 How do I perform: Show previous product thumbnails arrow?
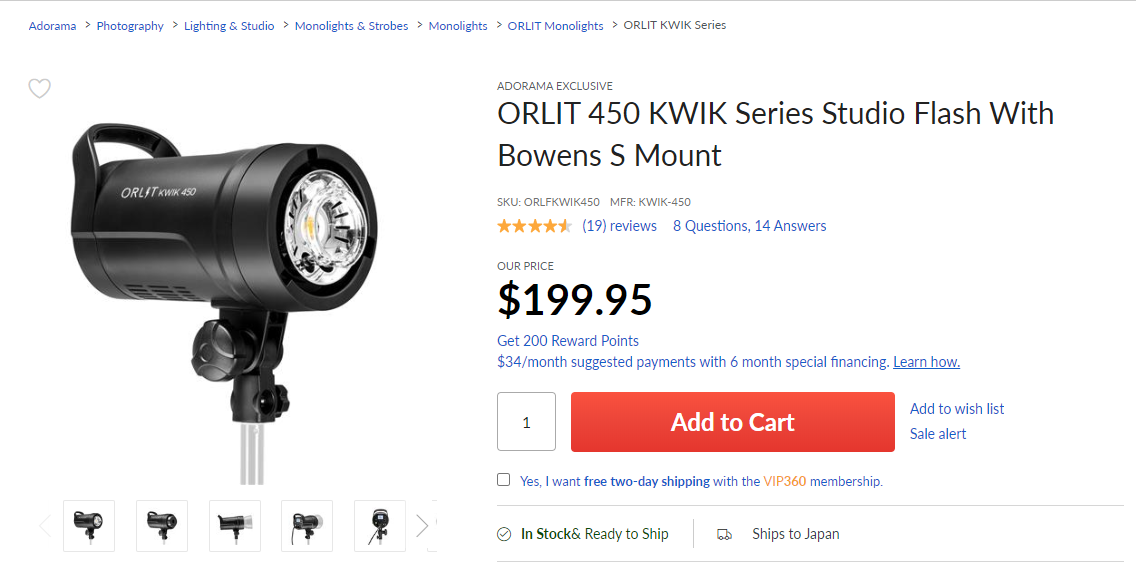[x=45, y=526]
